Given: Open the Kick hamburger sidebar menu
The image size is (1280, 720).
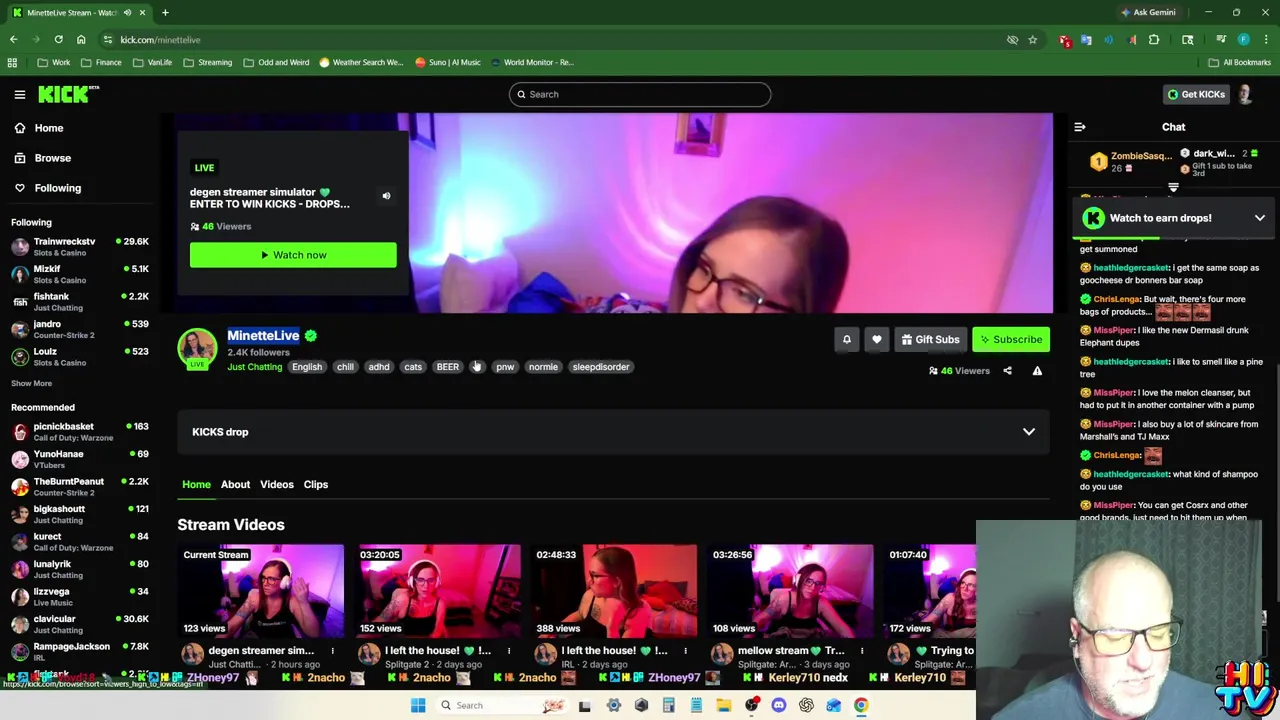Looking at the screenshot, I should click(19, 94).
